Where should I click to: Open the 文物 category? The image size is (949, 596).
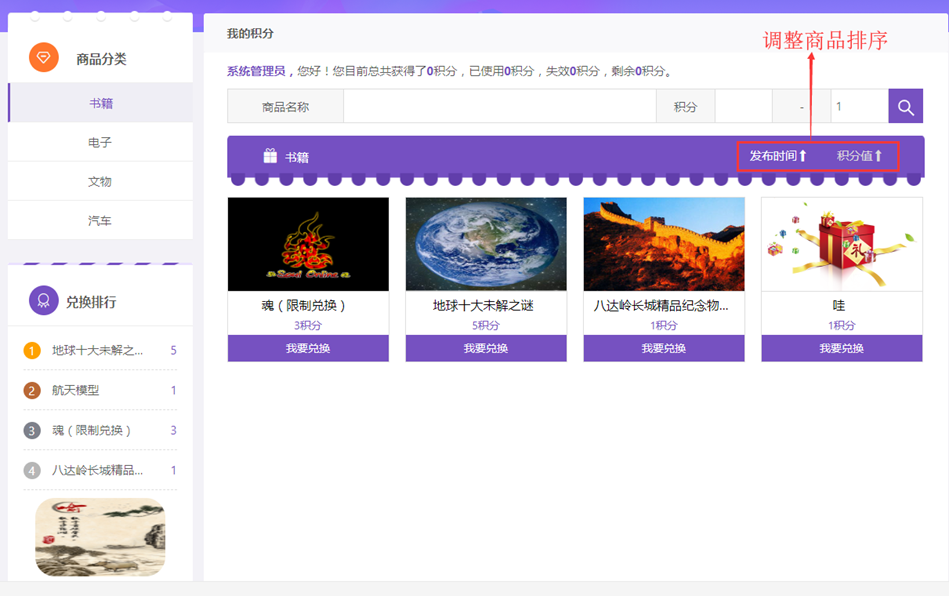100,182
